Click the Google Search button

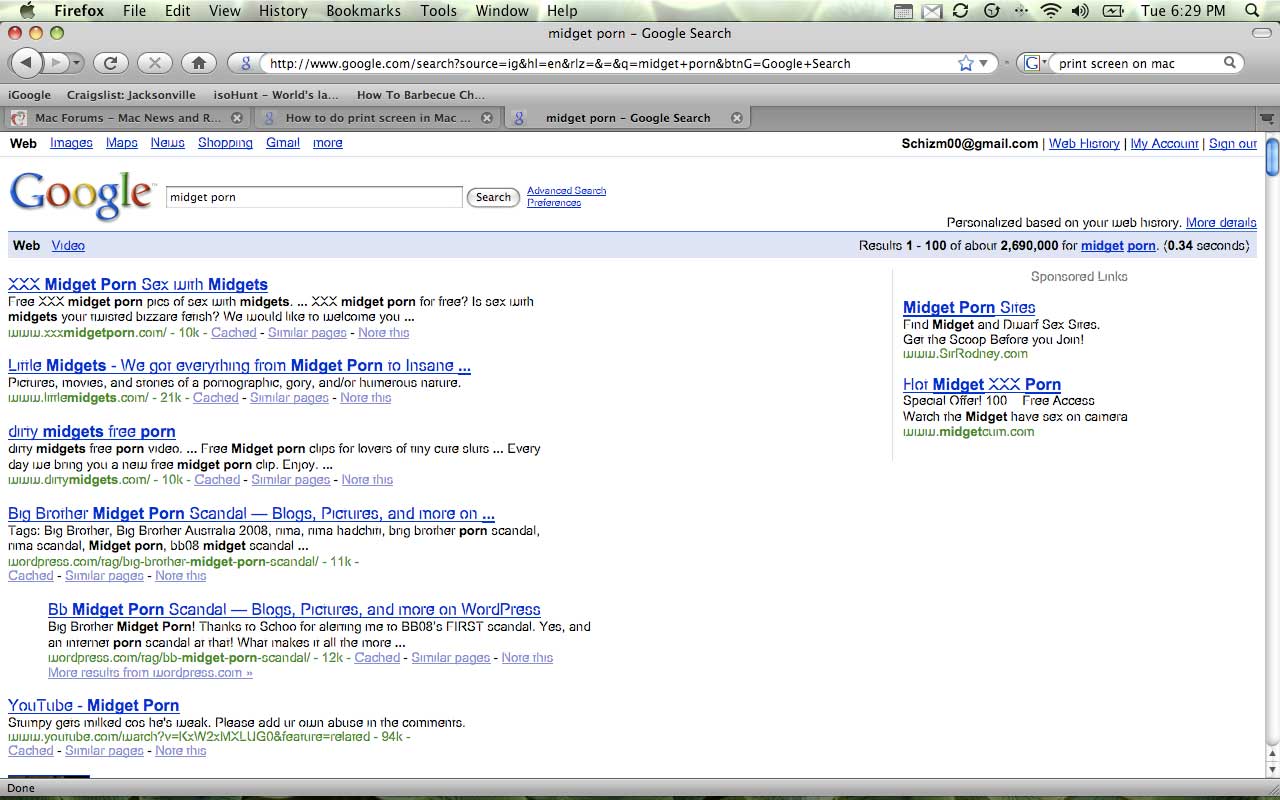coord(493,197)
